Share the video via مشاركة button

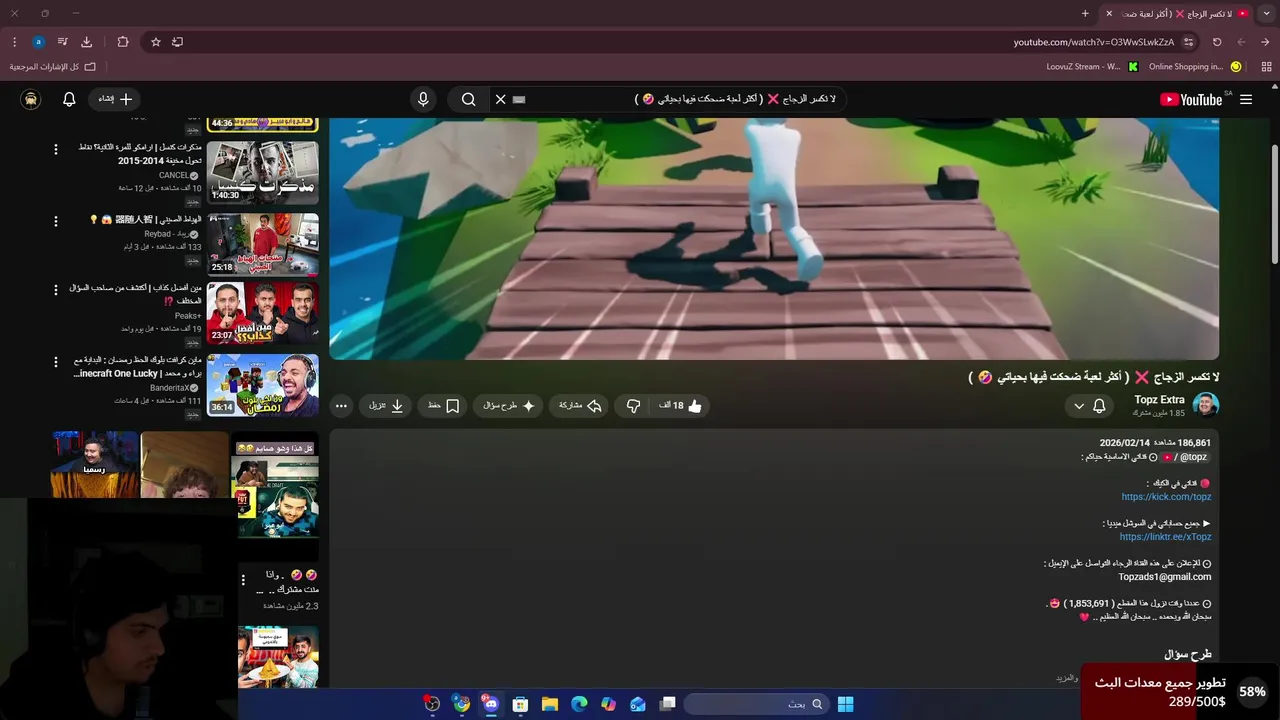[x=580, y=405]
